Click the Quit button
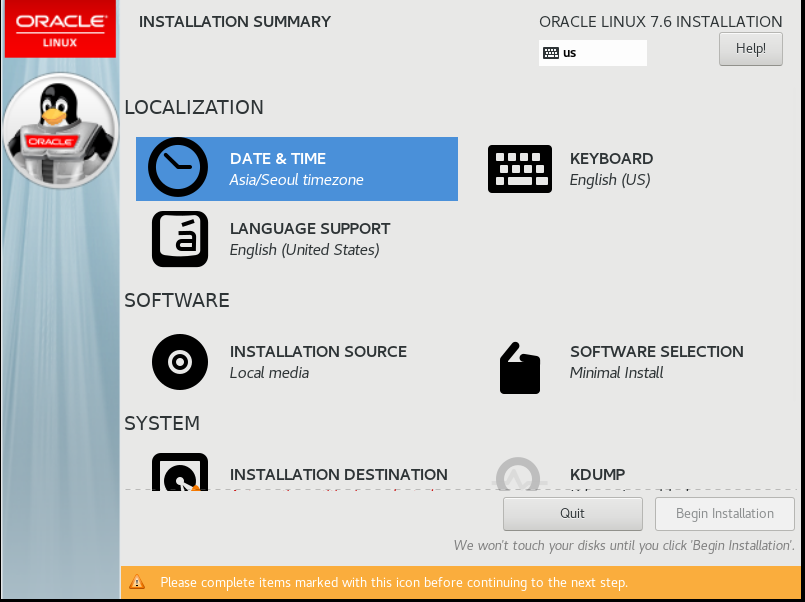 click(572, 514)
